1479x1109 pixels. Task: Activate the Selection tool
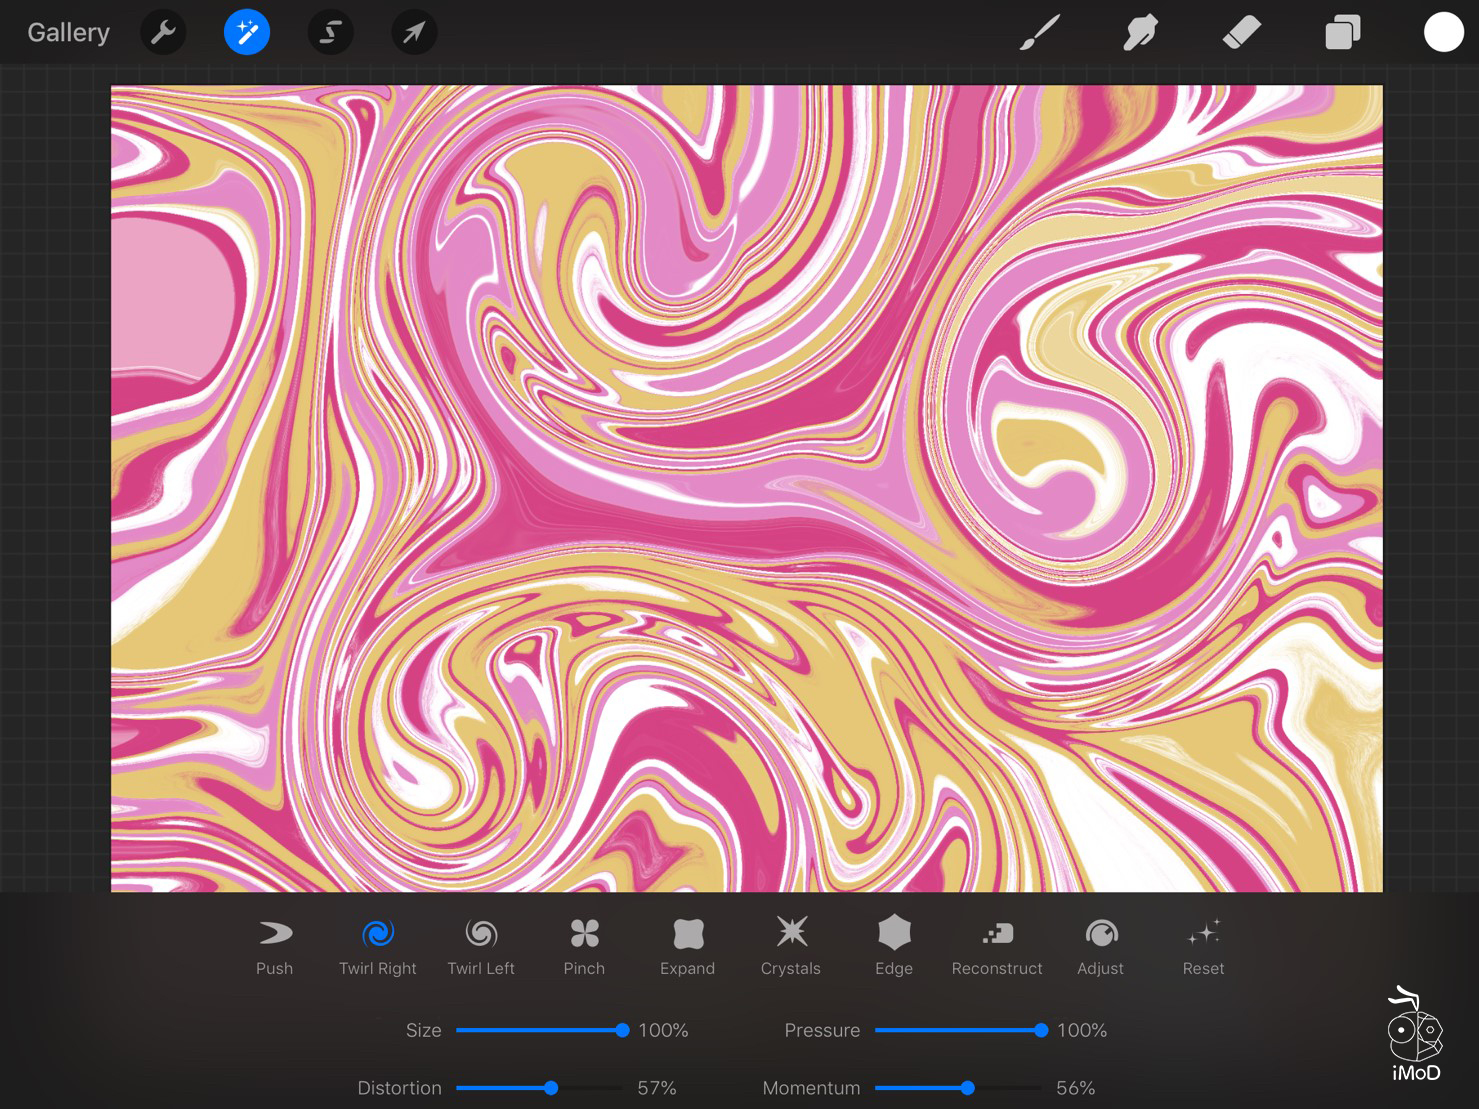[330, 33]
